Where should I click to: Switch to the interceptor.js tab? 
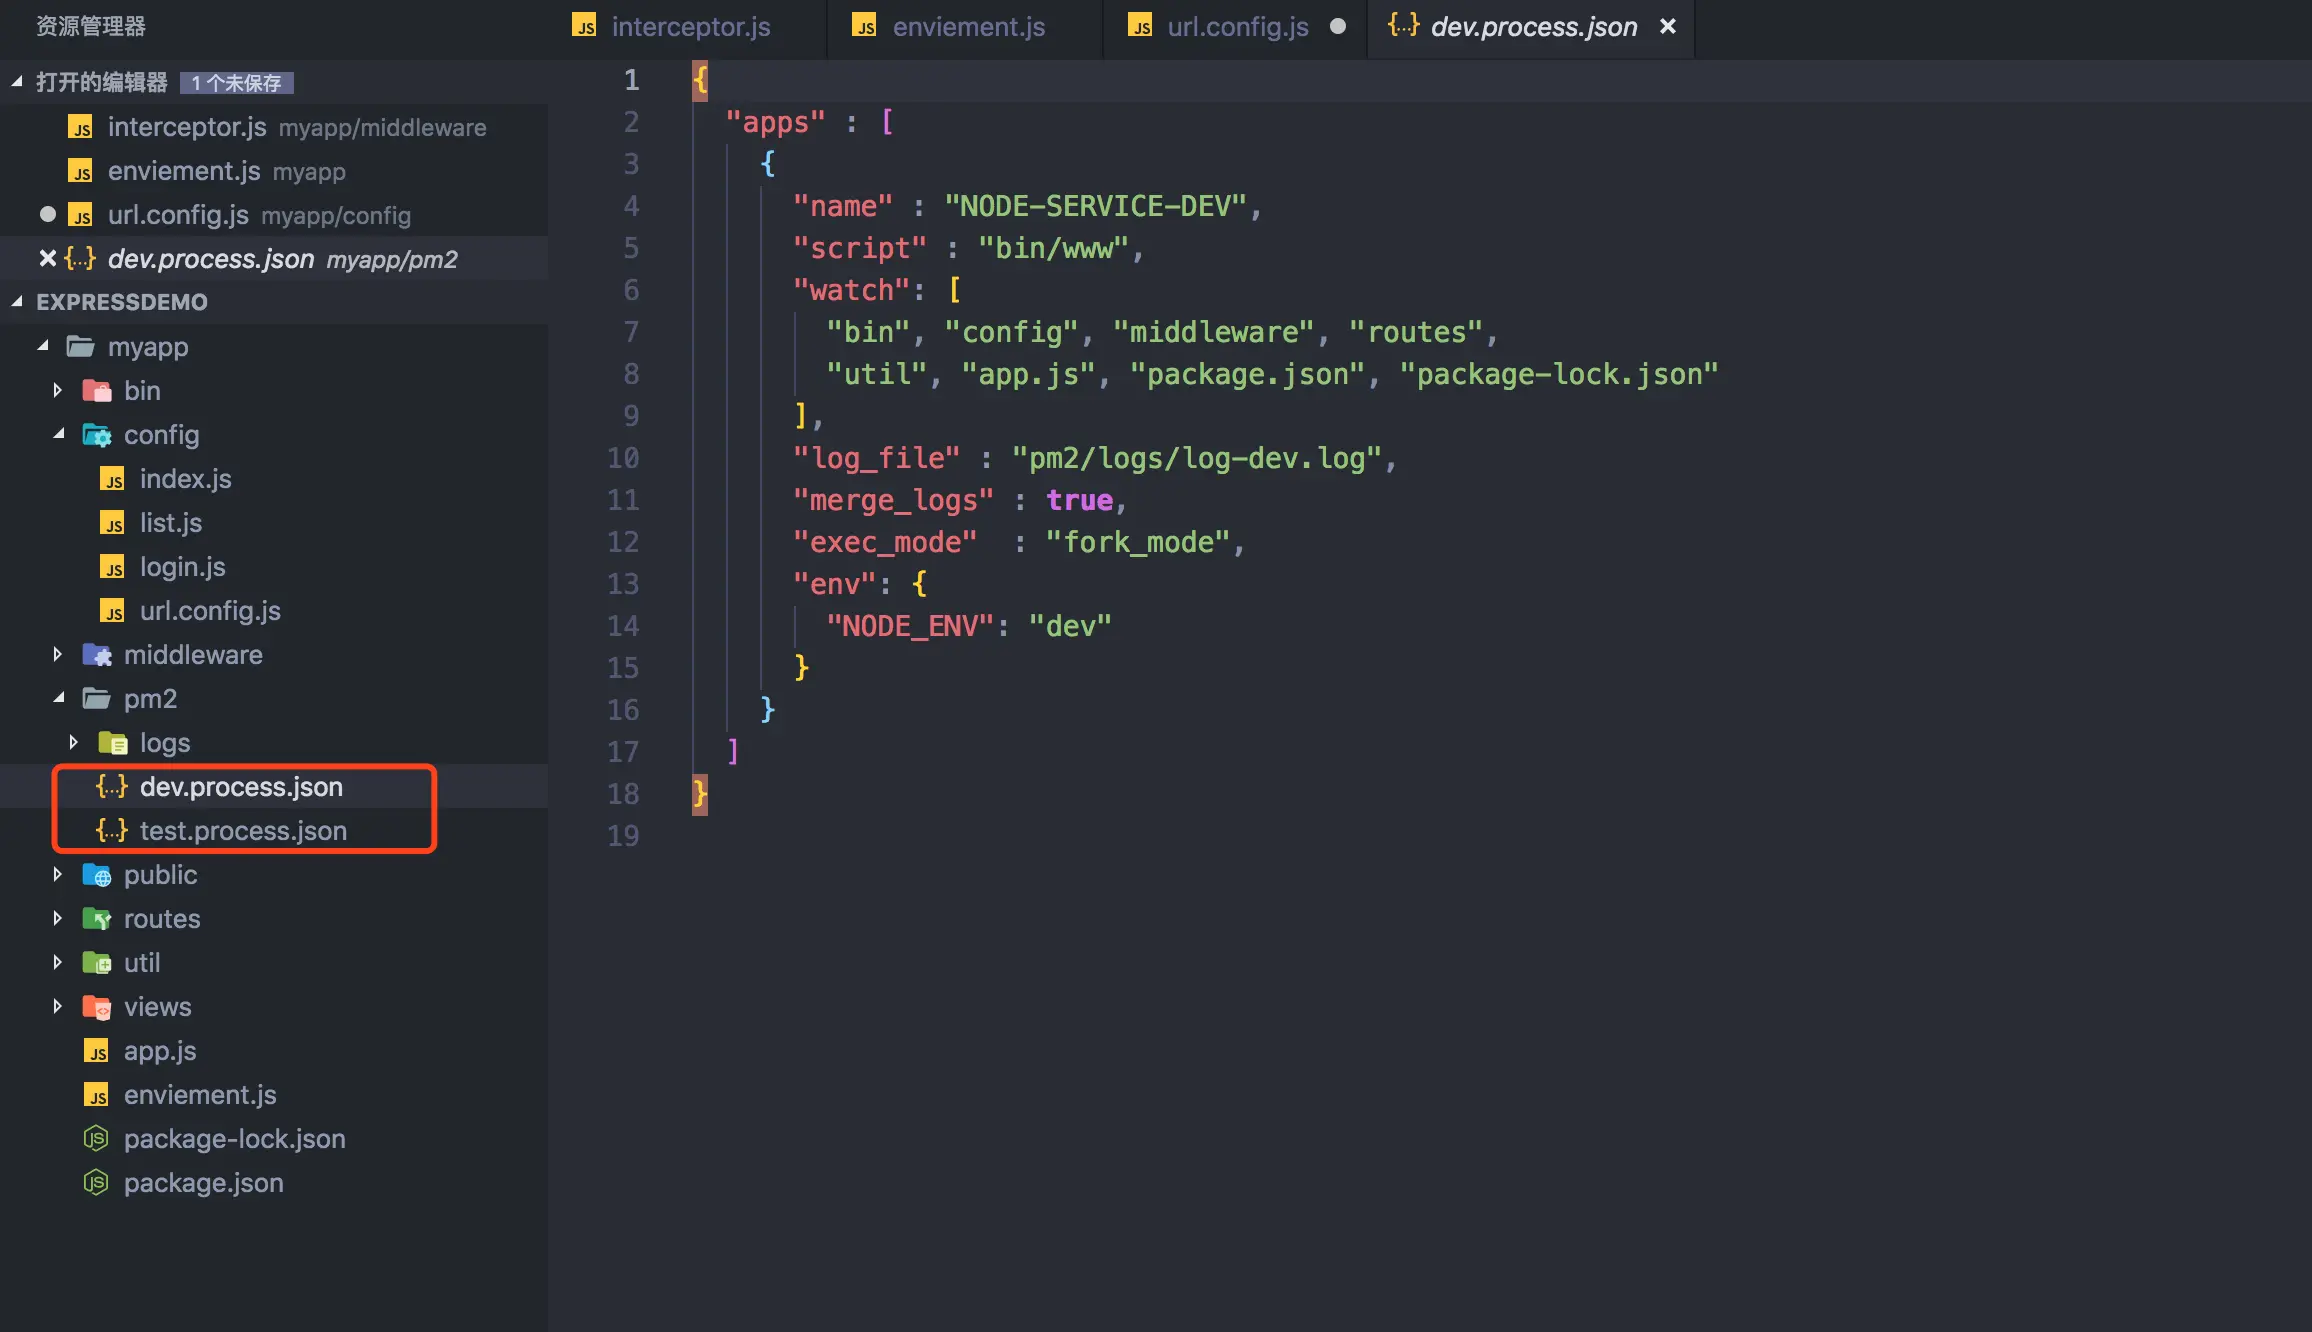[x=690, y=27]
